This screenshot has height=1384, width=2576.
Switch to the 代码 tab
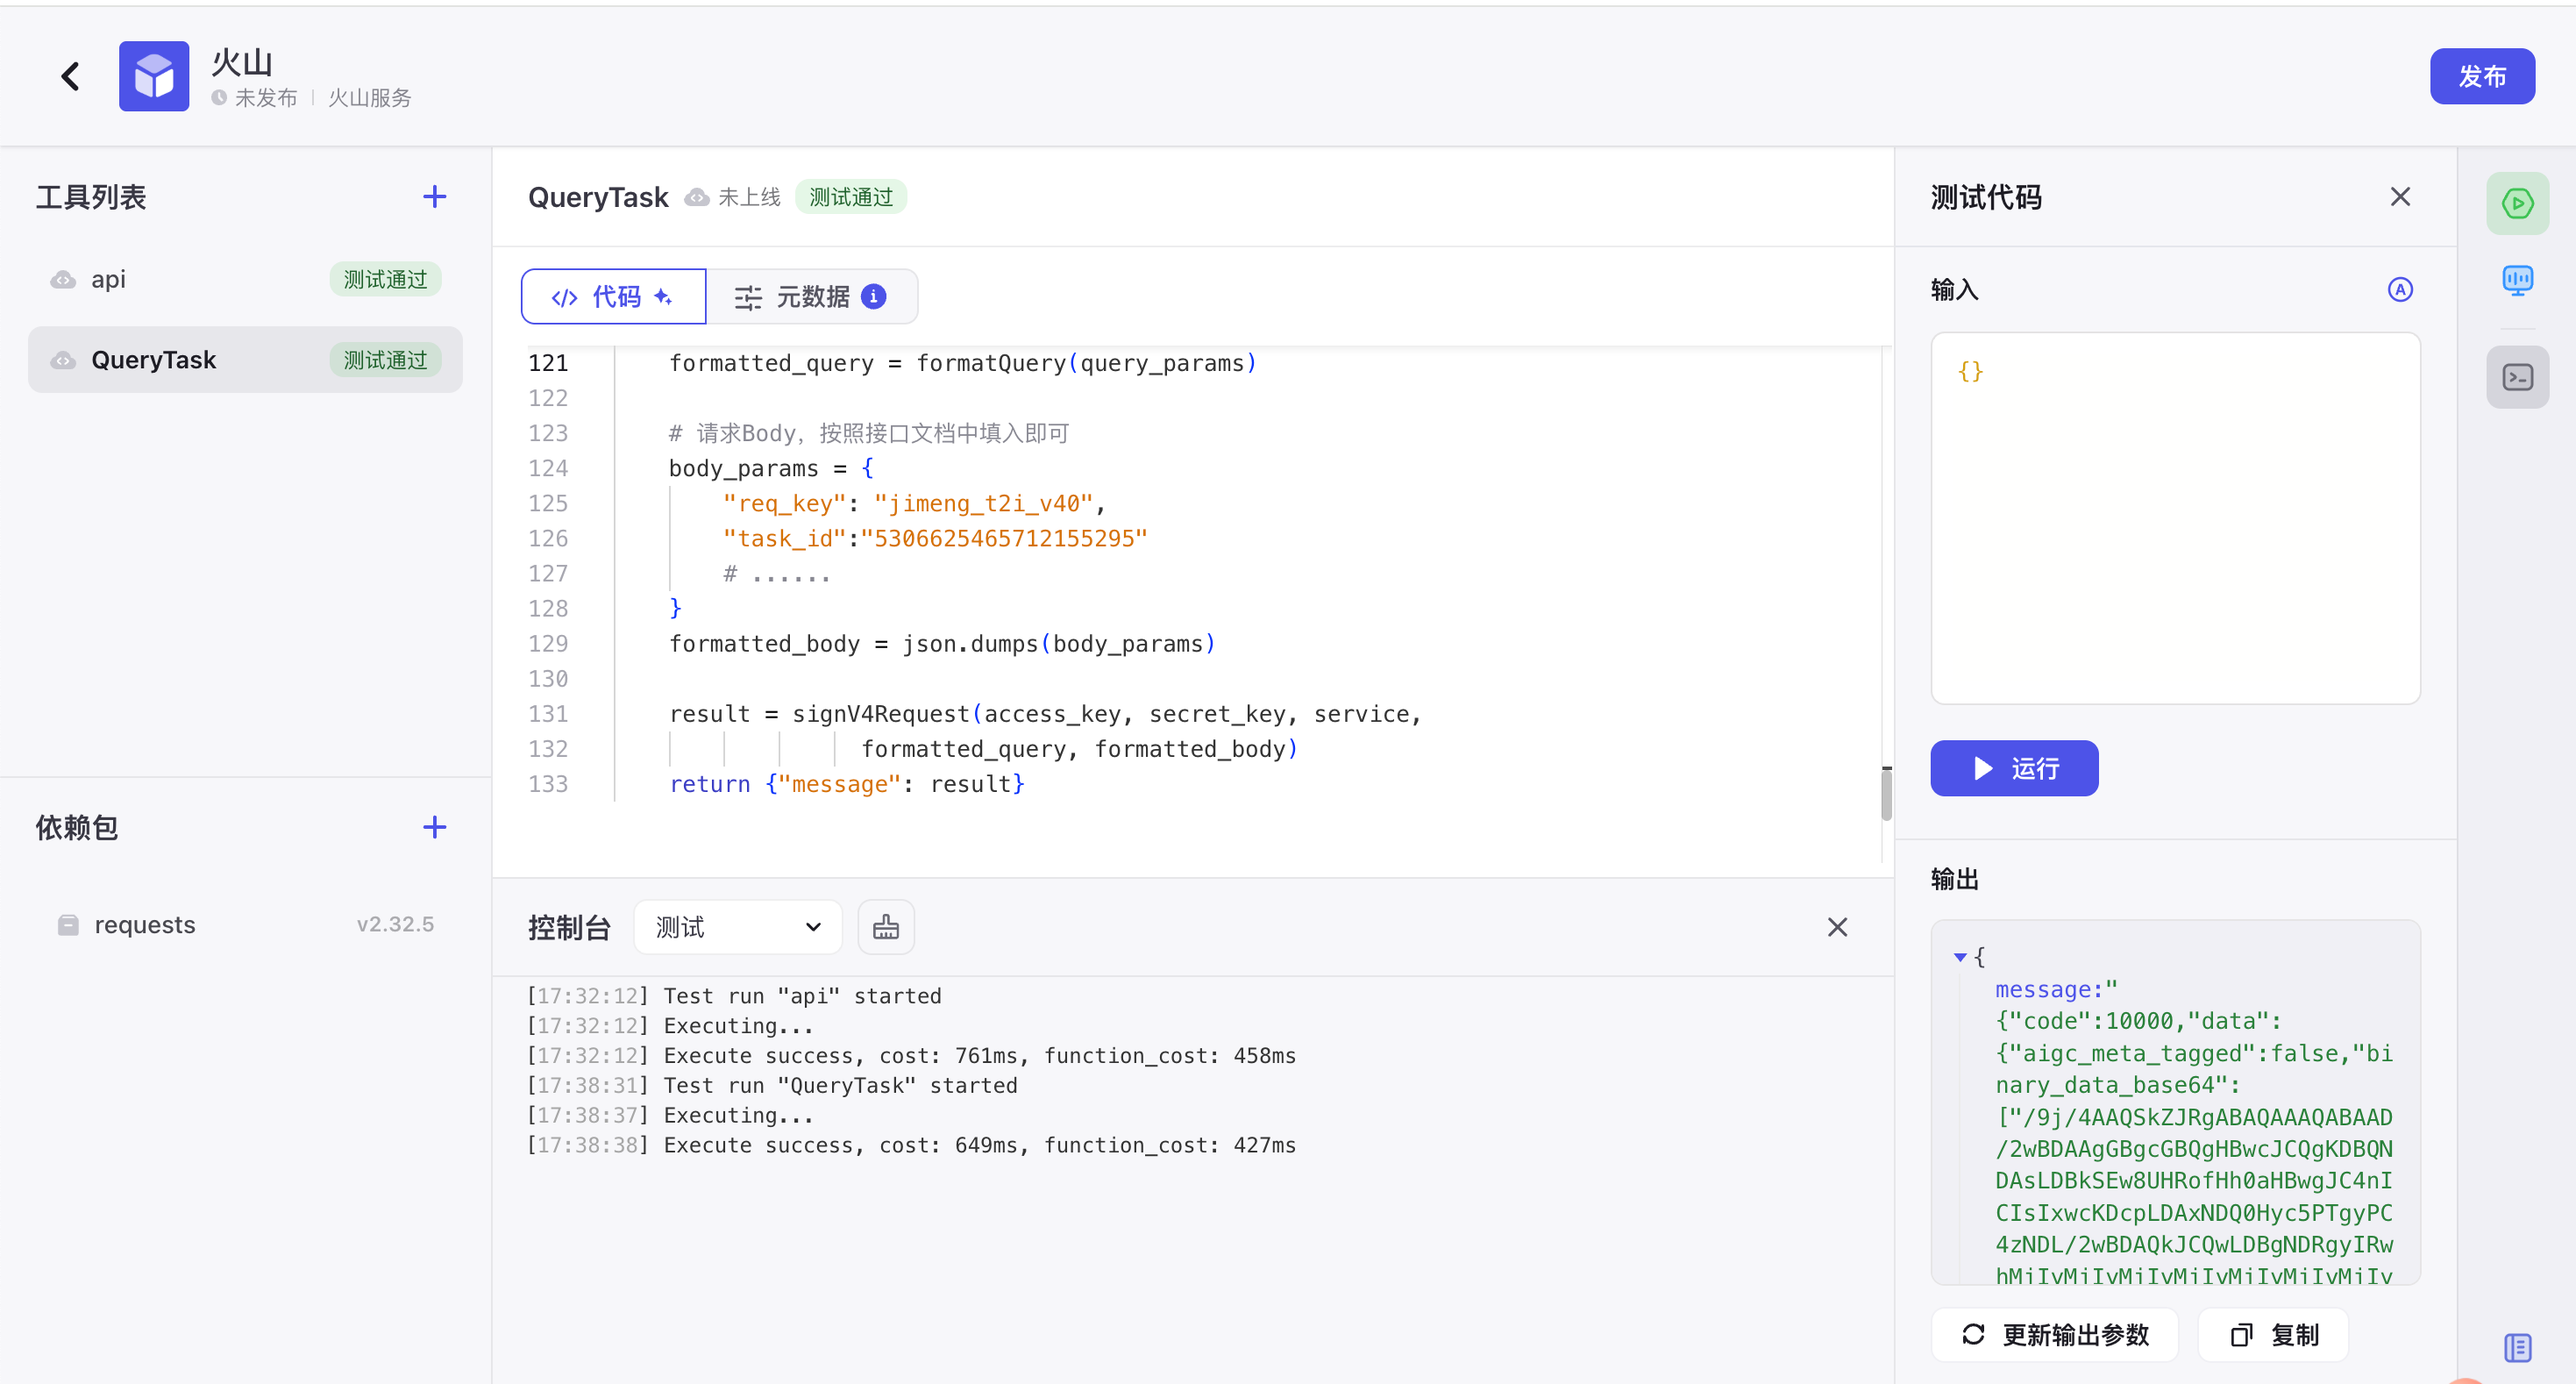click(613, 296)
